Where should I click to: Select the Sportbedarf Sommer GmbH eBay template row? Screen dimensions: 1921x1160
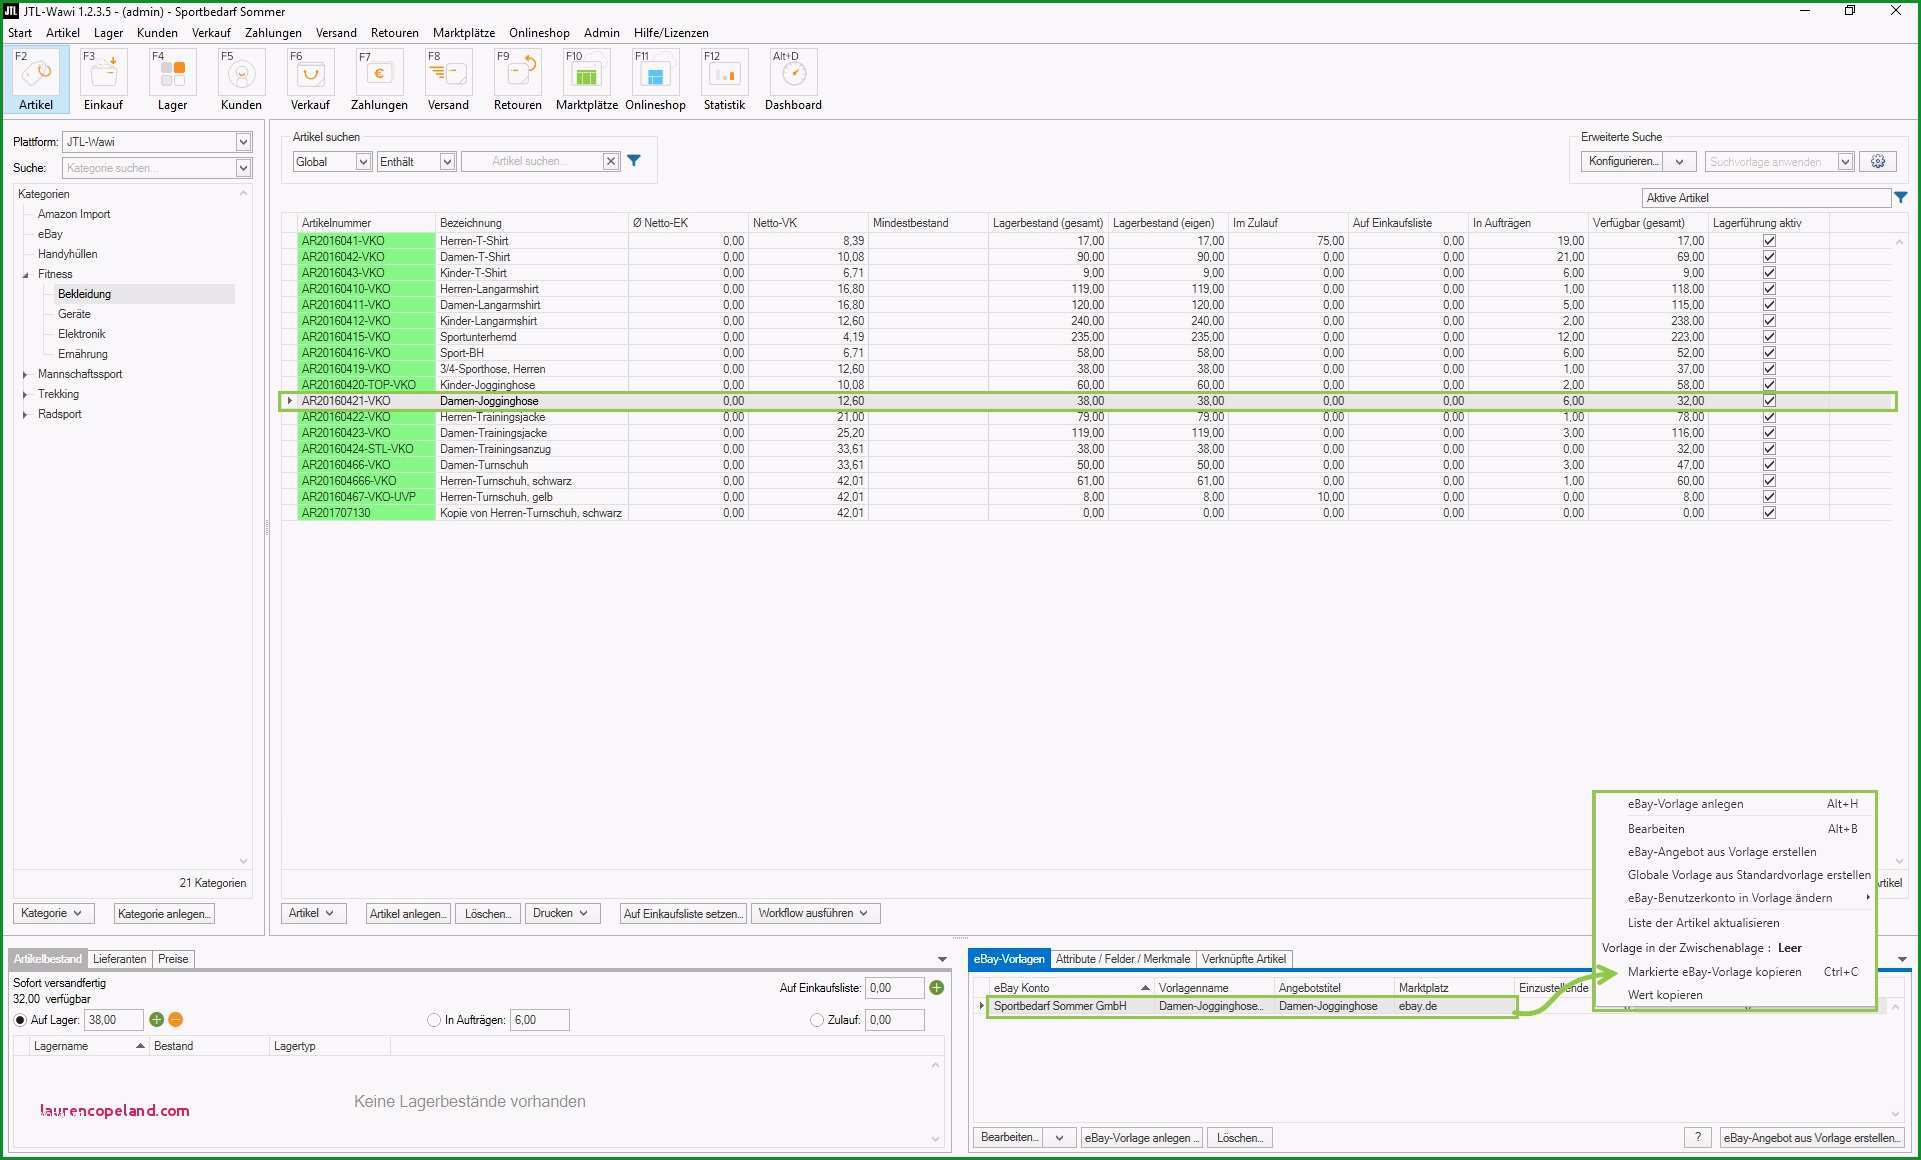pos(1252,1007)
